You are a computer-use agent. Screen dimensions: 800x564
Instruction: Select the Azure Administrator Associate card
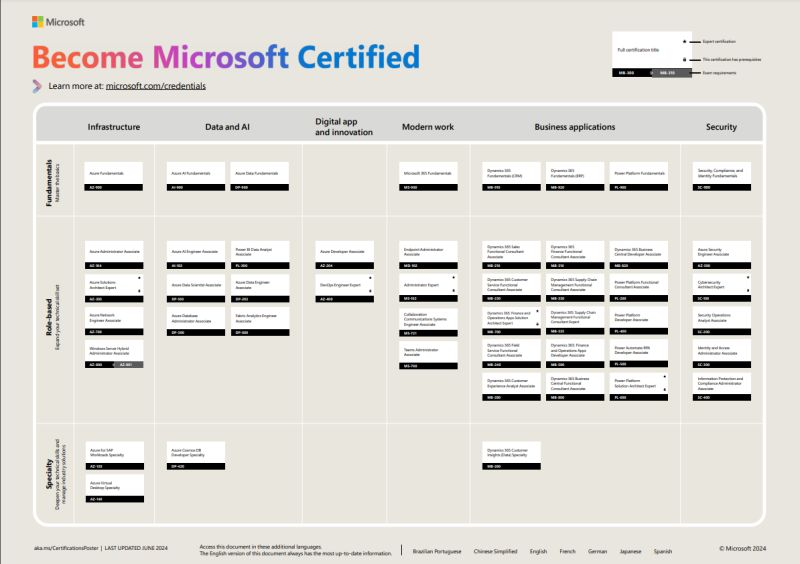pos(114,255)
